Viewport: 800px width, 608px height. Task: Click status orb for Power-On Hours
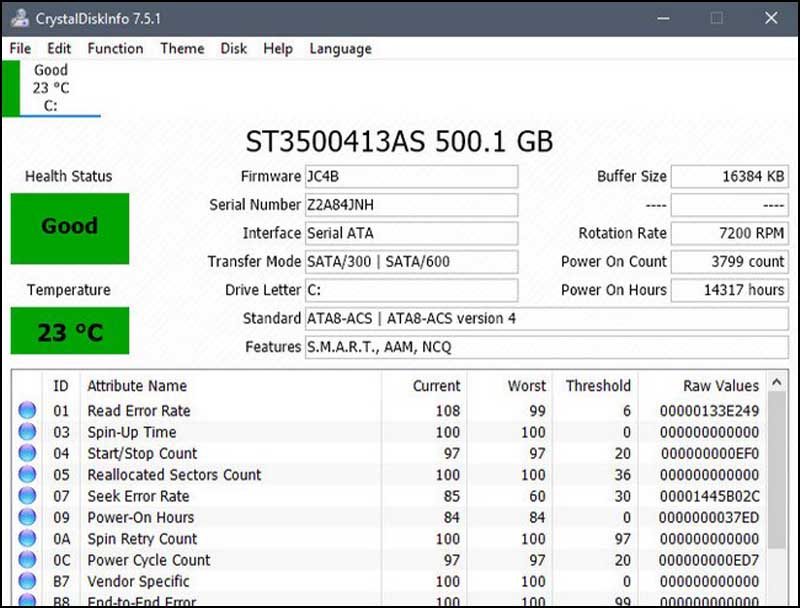tap(27, 517)
